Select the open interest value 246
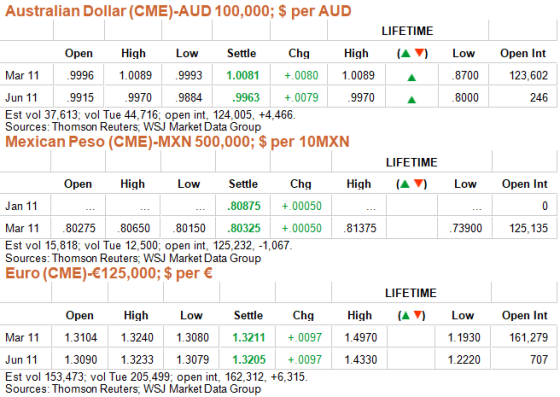This screenshot has width=560, height=397. point(539,98)
